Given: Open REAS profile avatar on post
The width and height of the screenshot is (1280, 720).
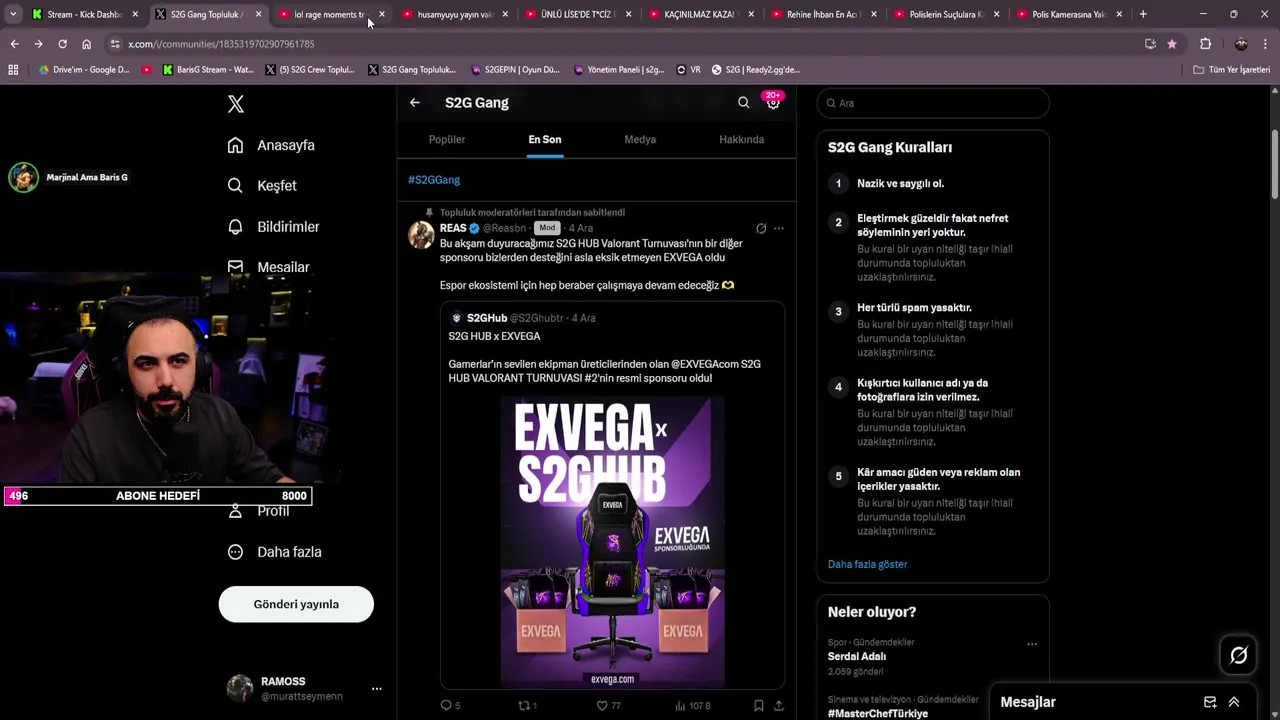Looking at the screenshot, I should coord(421,235).
